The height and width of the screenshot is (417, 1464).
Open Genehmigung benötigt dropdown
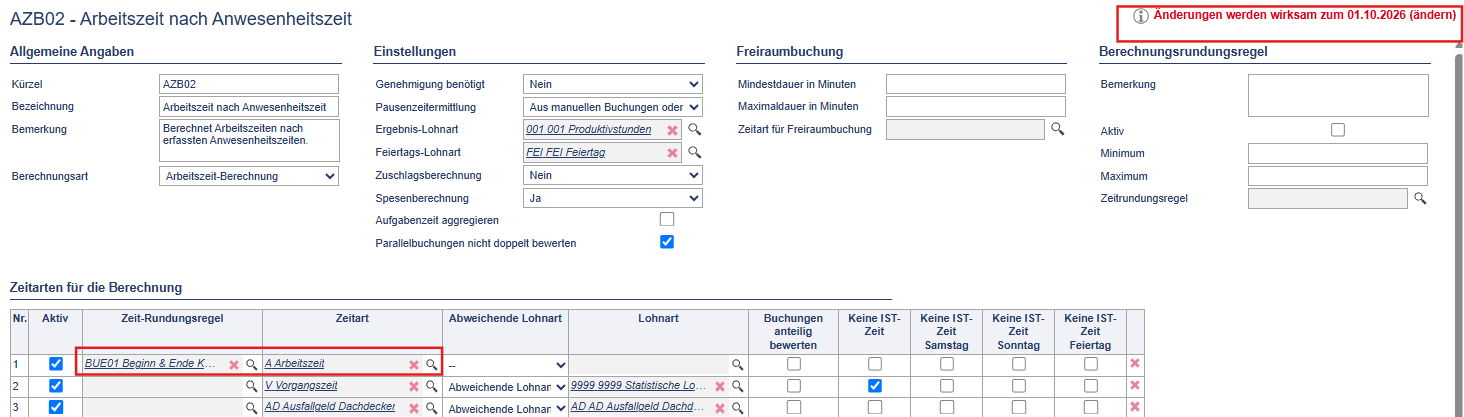click(x=613, y=85)
